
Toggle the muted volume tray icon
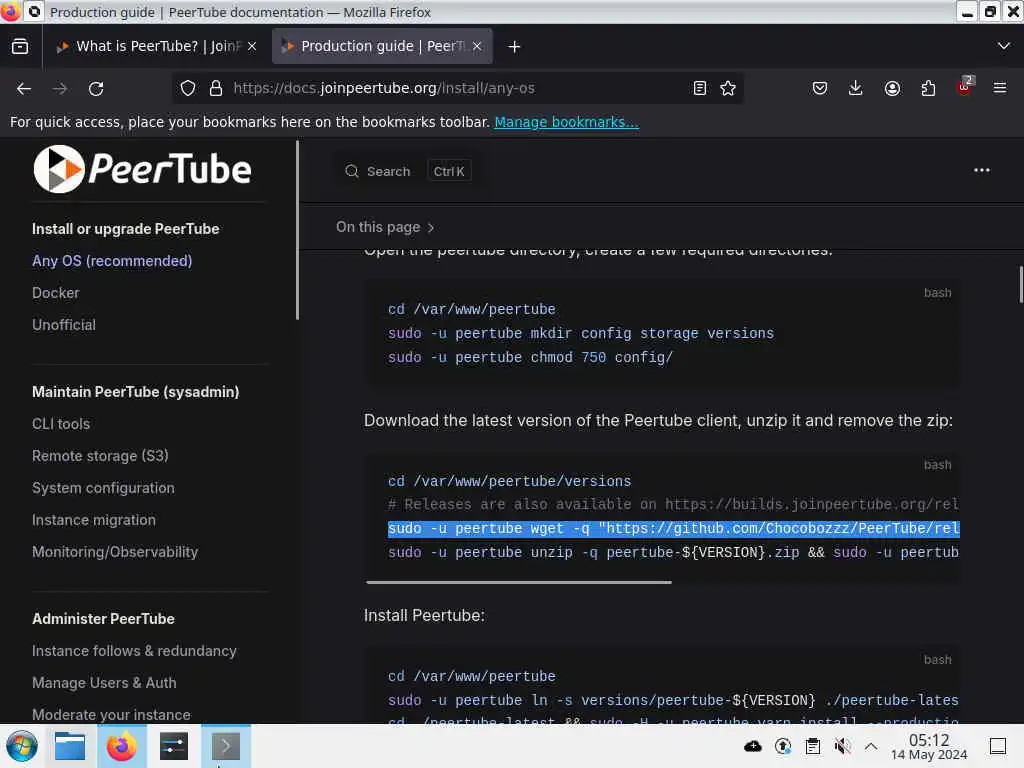[842, 746]
